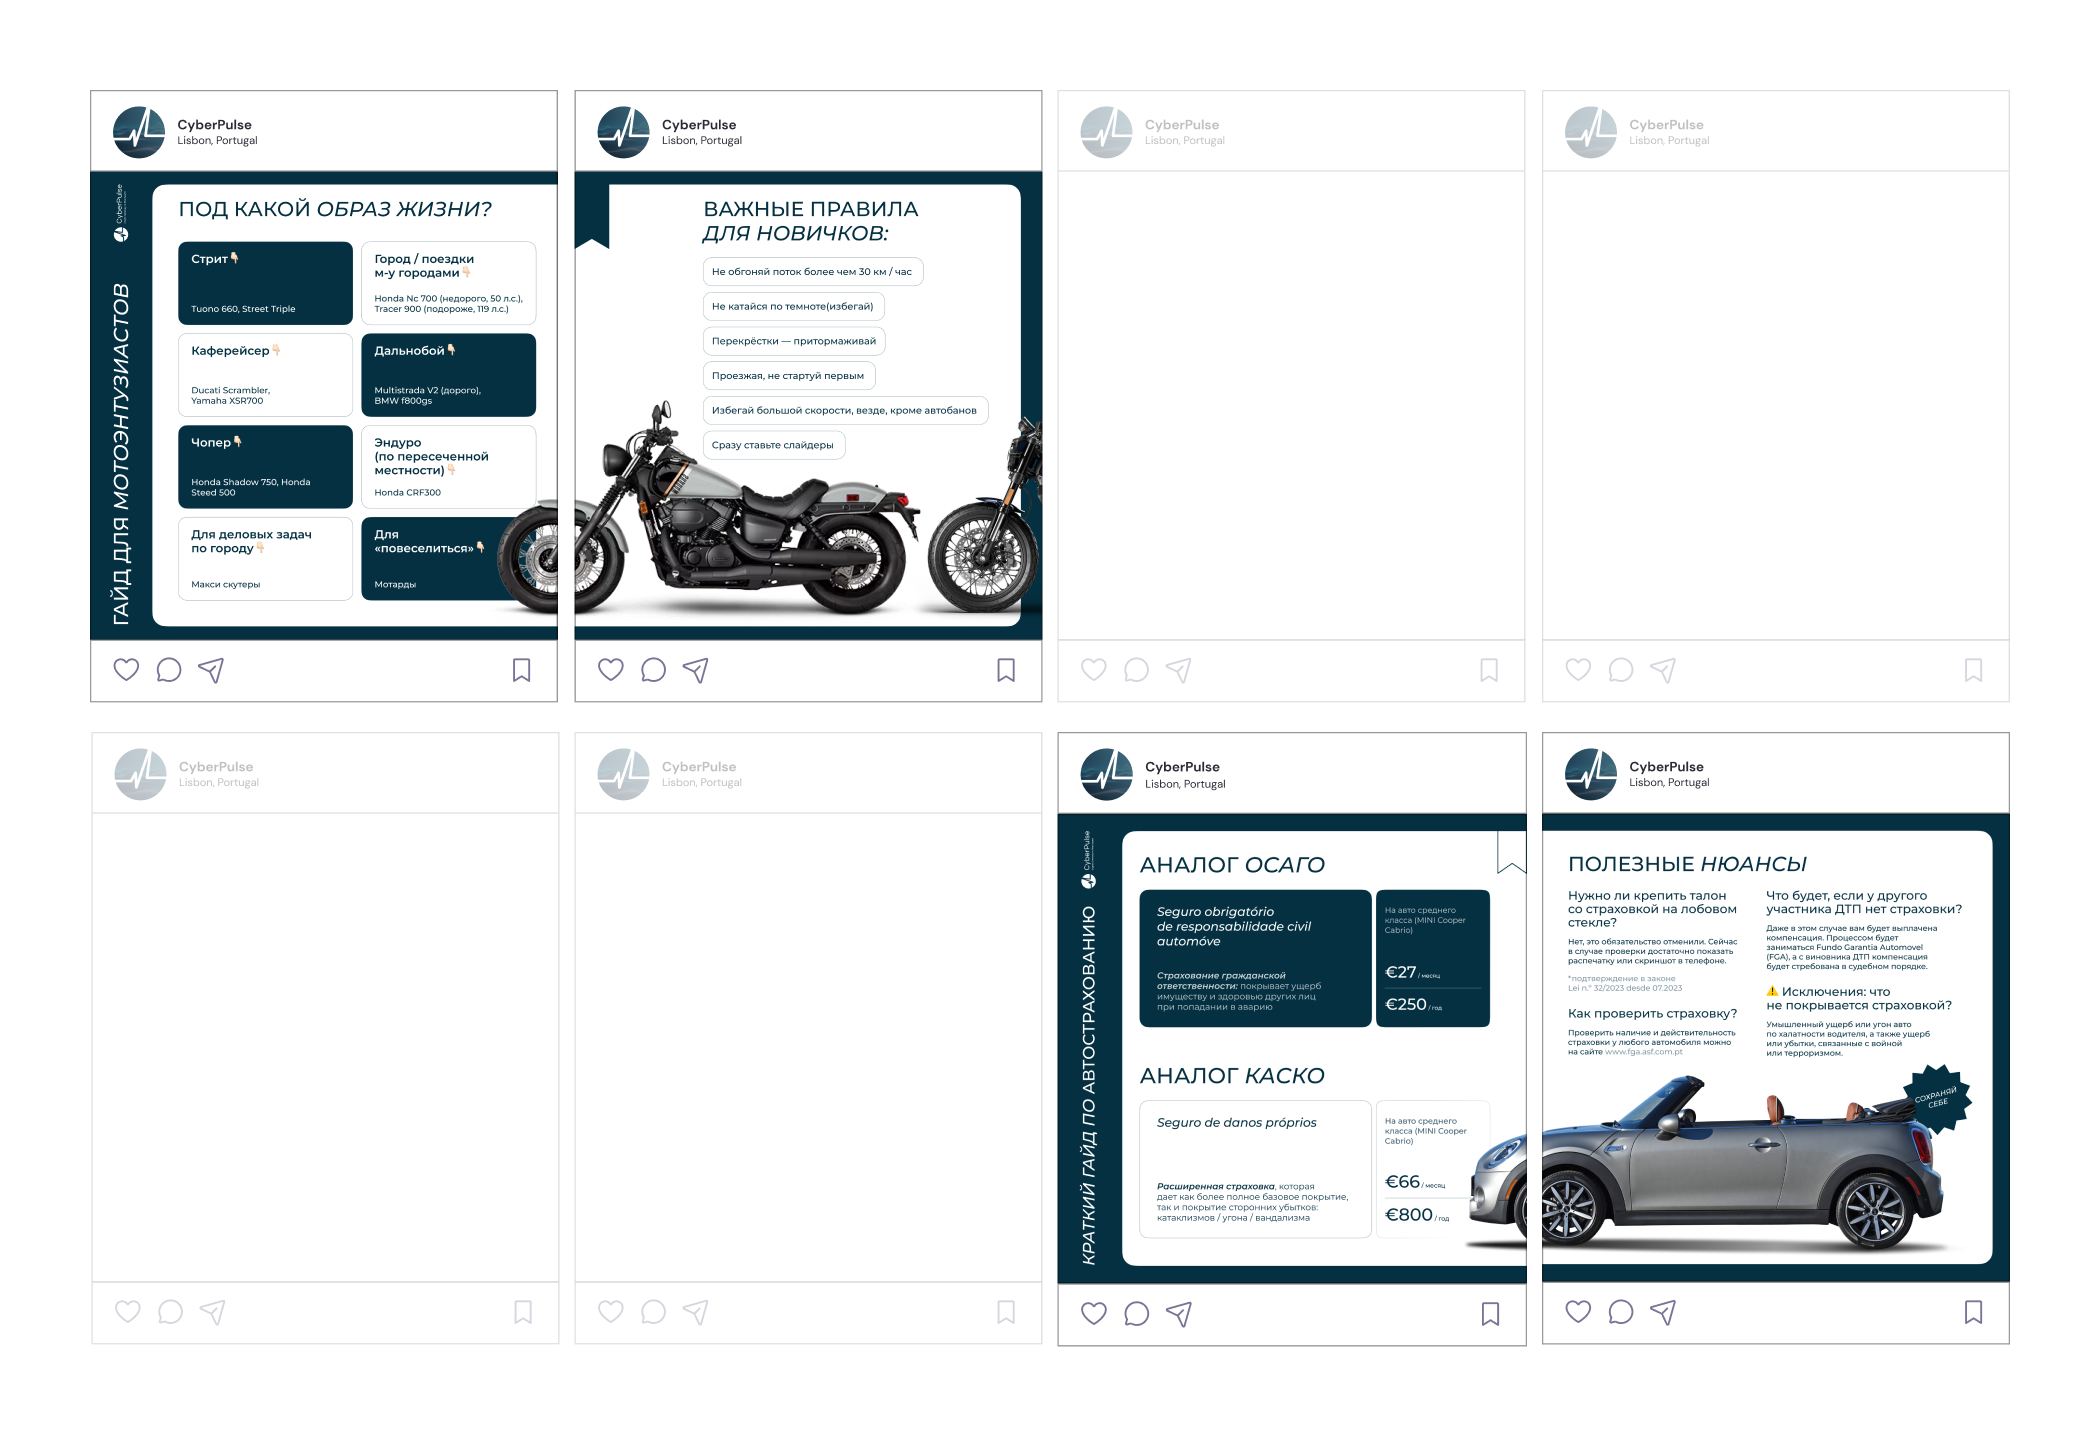Click 'Сразу ставьте слайдеры' rule pill

pyautogui.click(x=773, y=445)
